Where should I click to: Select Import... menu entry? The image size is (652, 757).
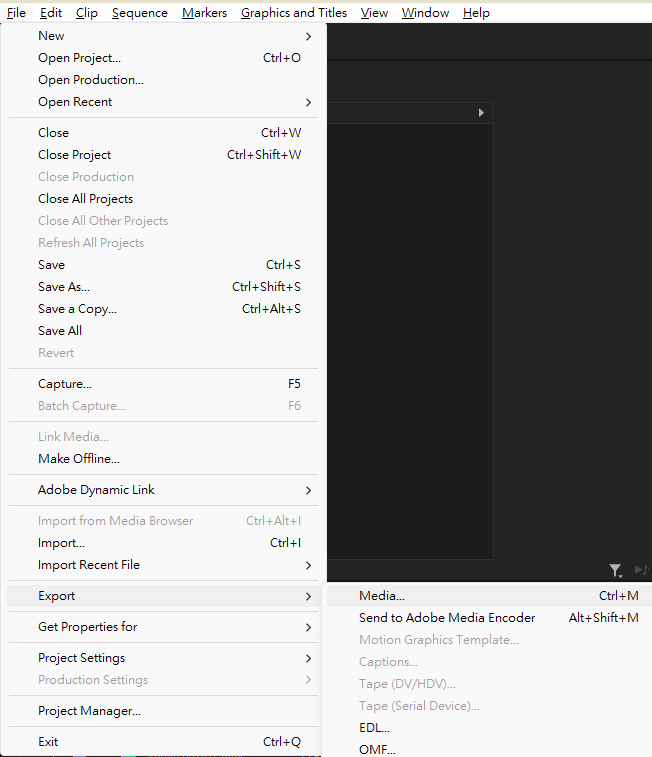pos(61,543)
